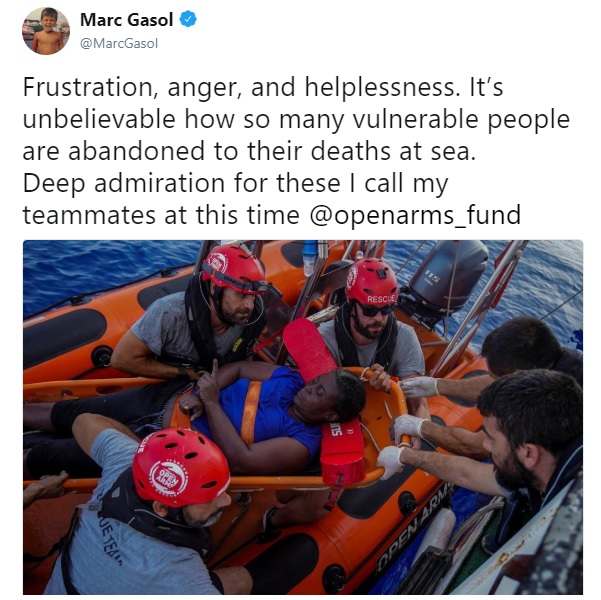This screenshot has height=600, width=601.
Task: Click the top-left helmet with goggles
Action: (234, 270)
